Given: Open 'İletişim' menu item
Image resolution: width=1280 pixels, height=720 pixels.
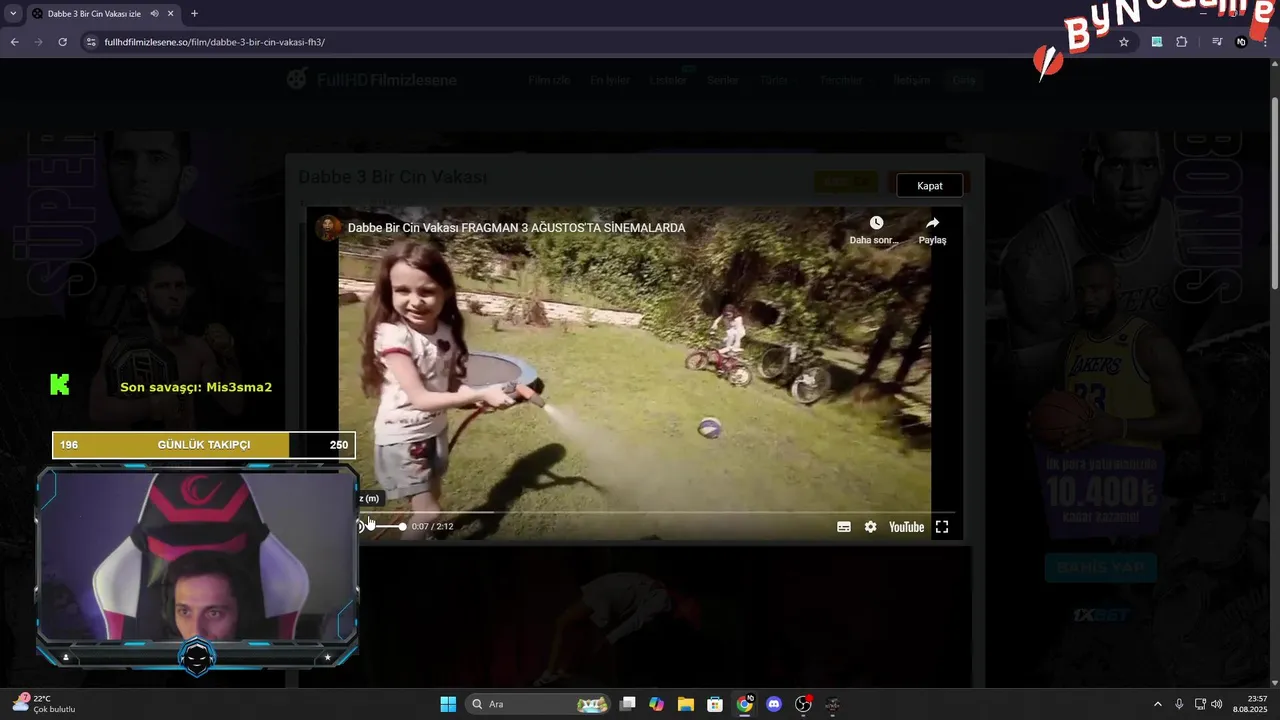Looking at the screenshot, I should (x=912, y=80).
